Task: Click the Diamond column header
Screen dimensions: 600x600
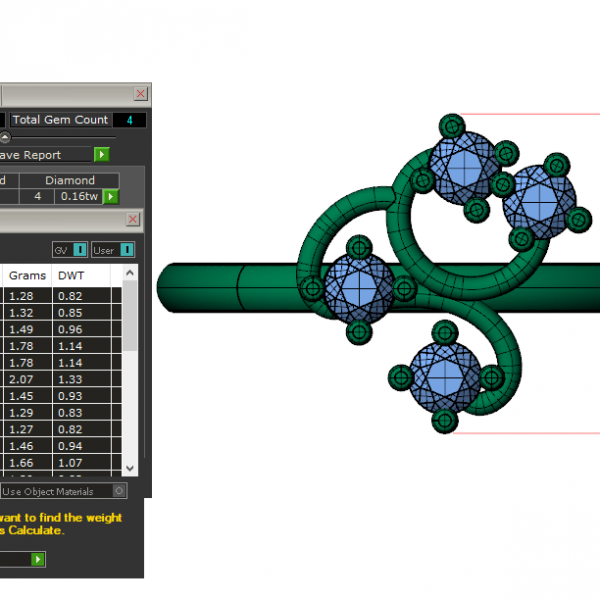Action: pyautogui.click(x=70, y=180)
